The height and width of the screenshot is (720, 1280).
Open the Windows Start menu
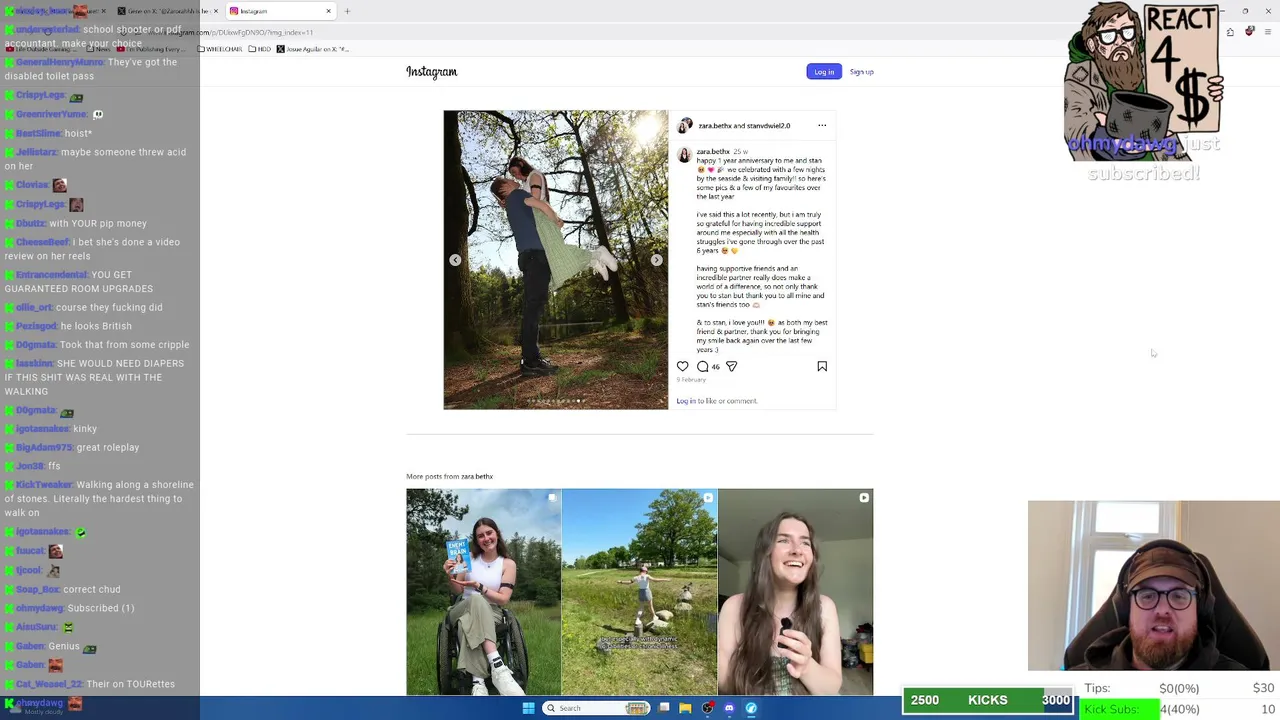point(528,708)
